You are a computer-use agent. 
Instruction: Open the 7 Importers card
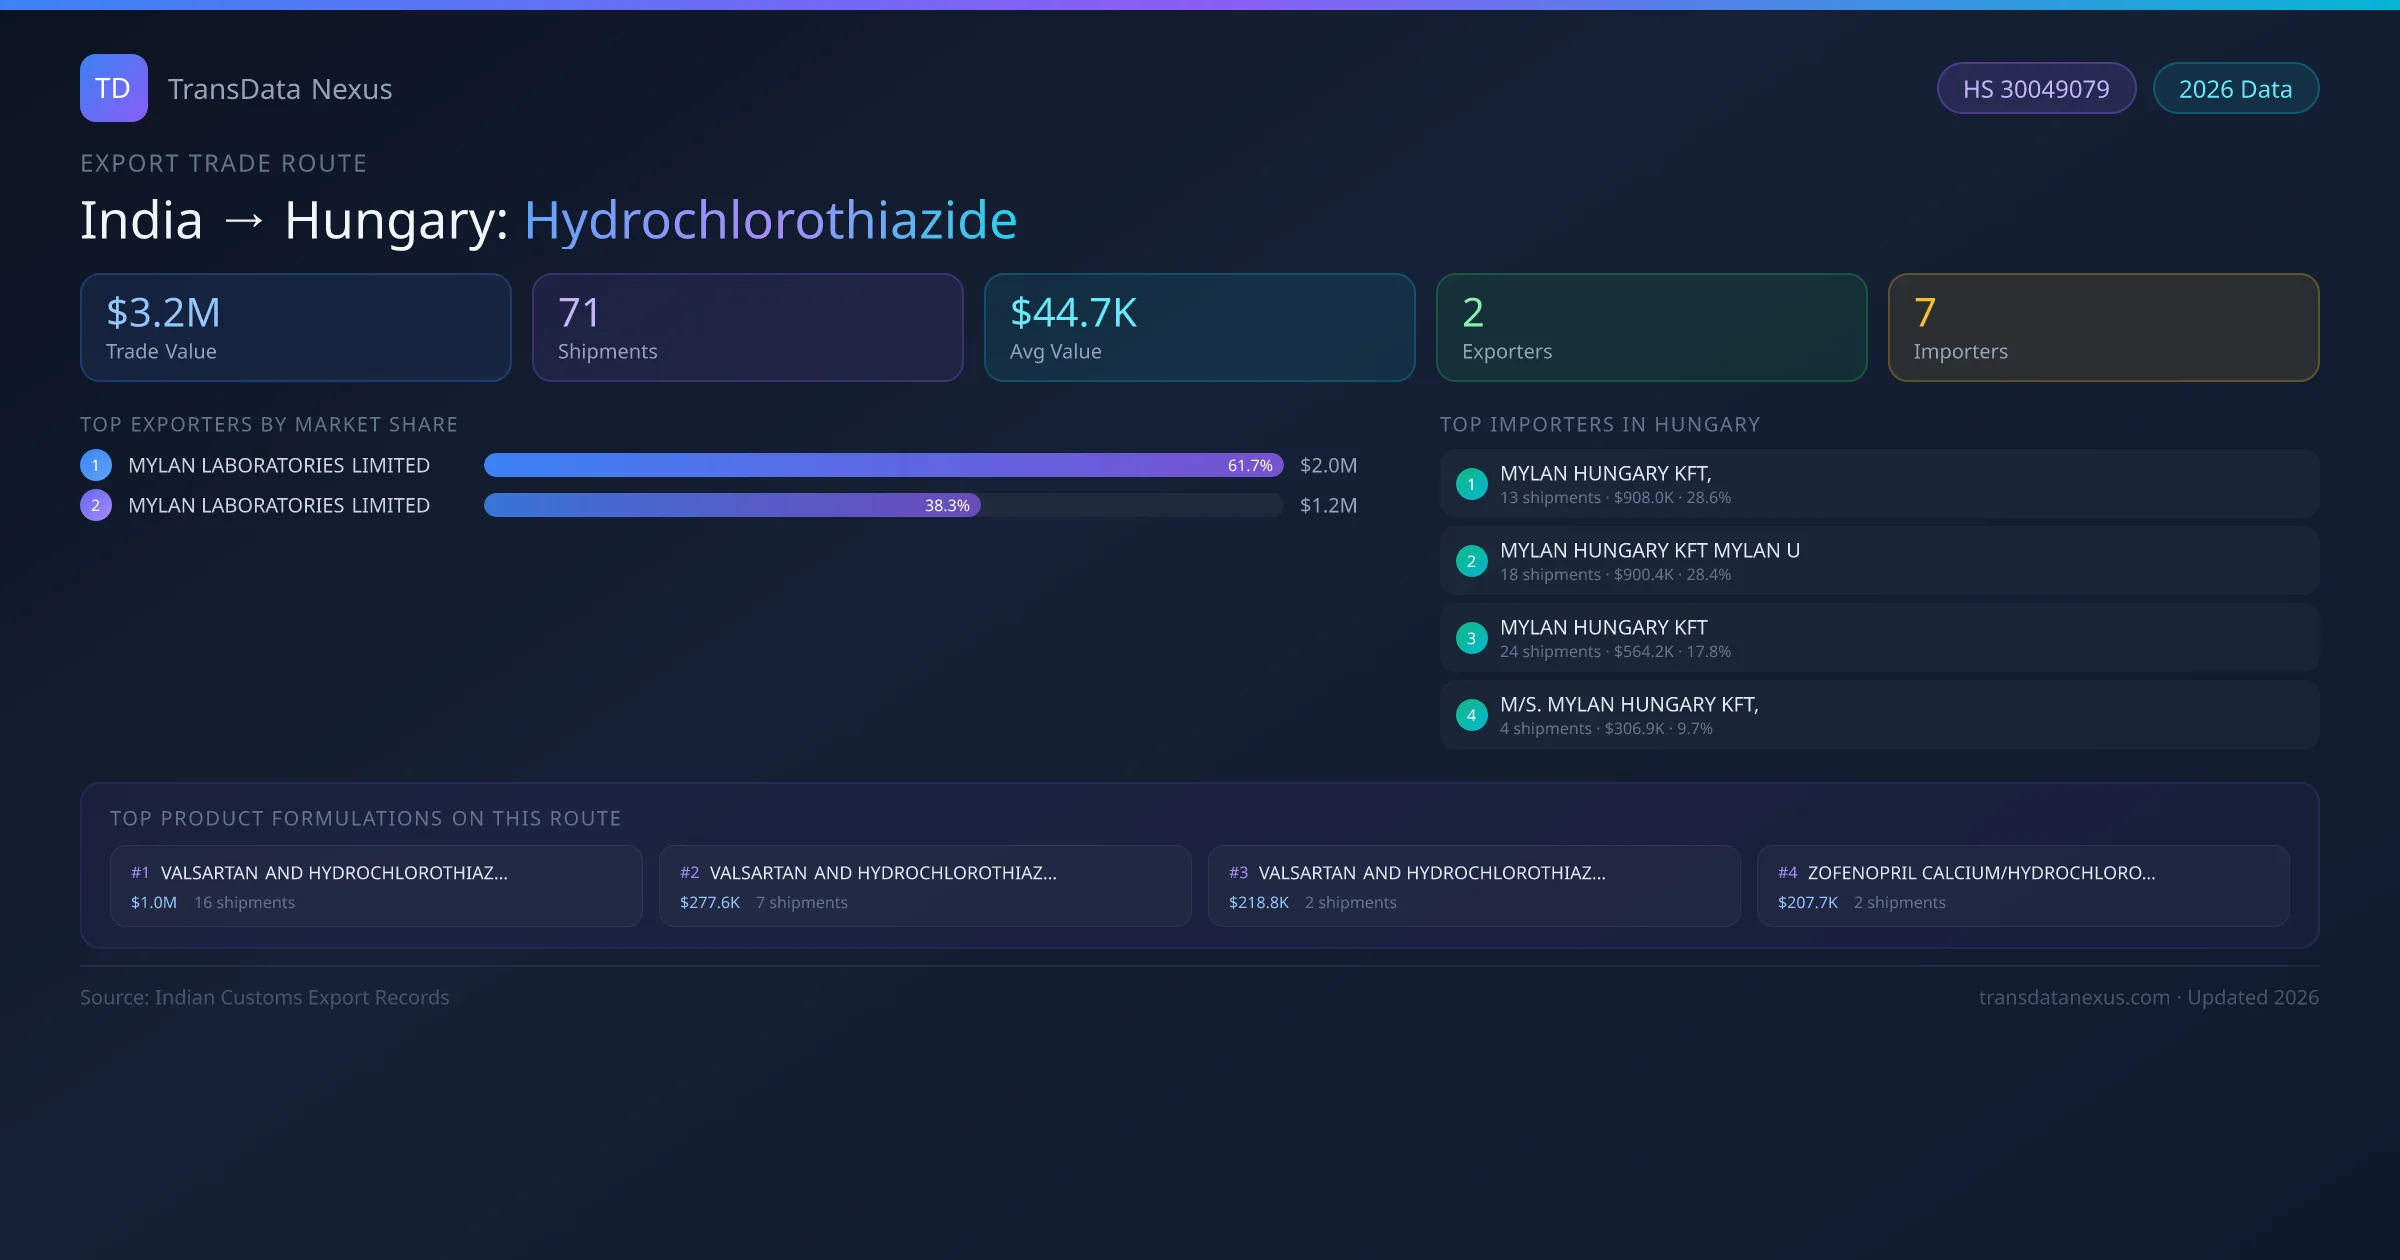coord(2103,327)
